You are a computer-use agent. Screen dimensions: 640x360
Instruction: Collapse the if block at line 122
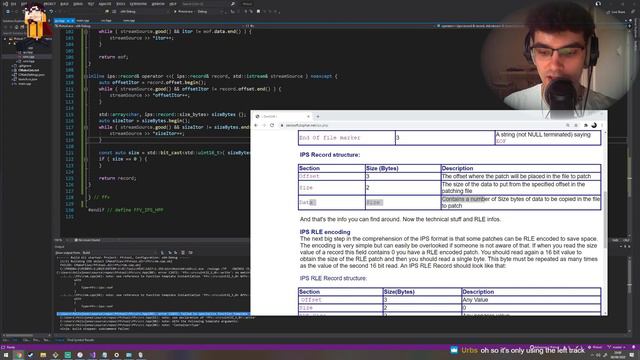(x=86, y=159)
